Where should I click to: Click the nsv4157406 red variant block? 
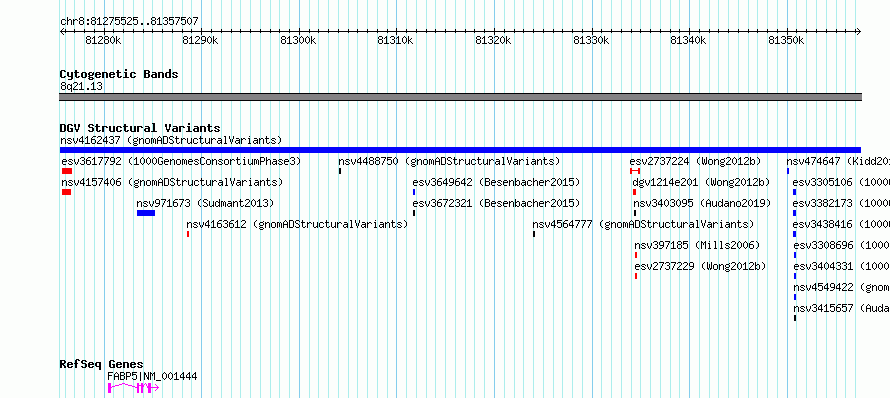point(66,192)
